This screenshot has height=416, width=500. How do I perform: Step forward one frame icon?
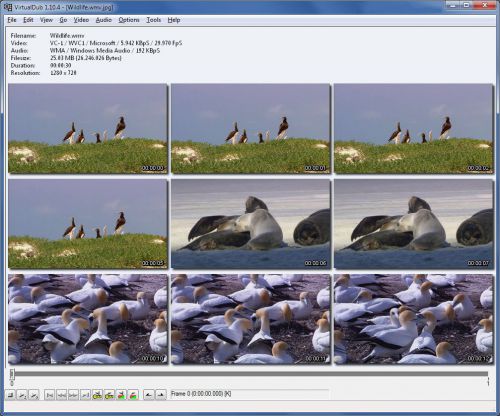coord(73,395)
